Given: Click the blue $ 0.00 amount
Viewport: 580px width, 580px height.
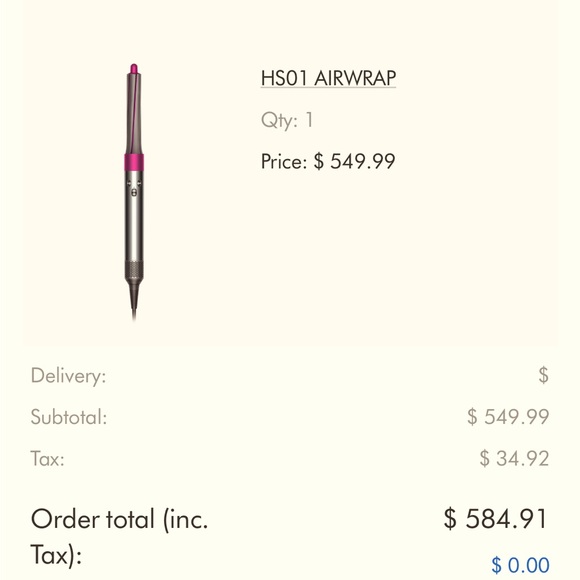Looking at the screenshot, I should 520,565.
